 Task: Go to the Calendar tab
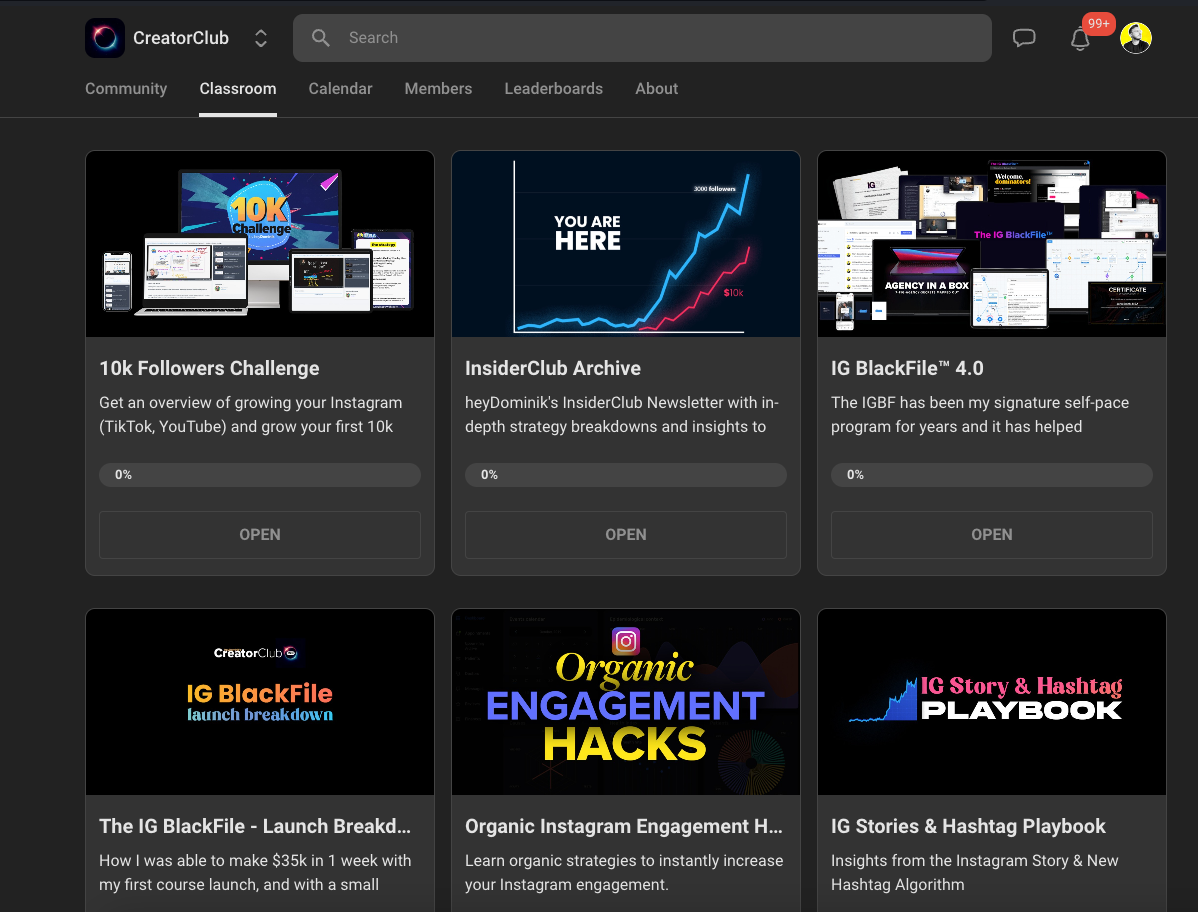[340, 89]
